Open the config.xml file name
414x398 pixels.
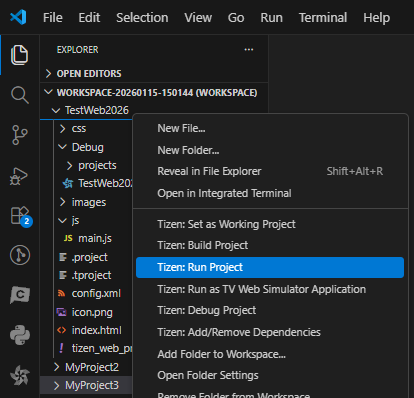pos(96,293)
